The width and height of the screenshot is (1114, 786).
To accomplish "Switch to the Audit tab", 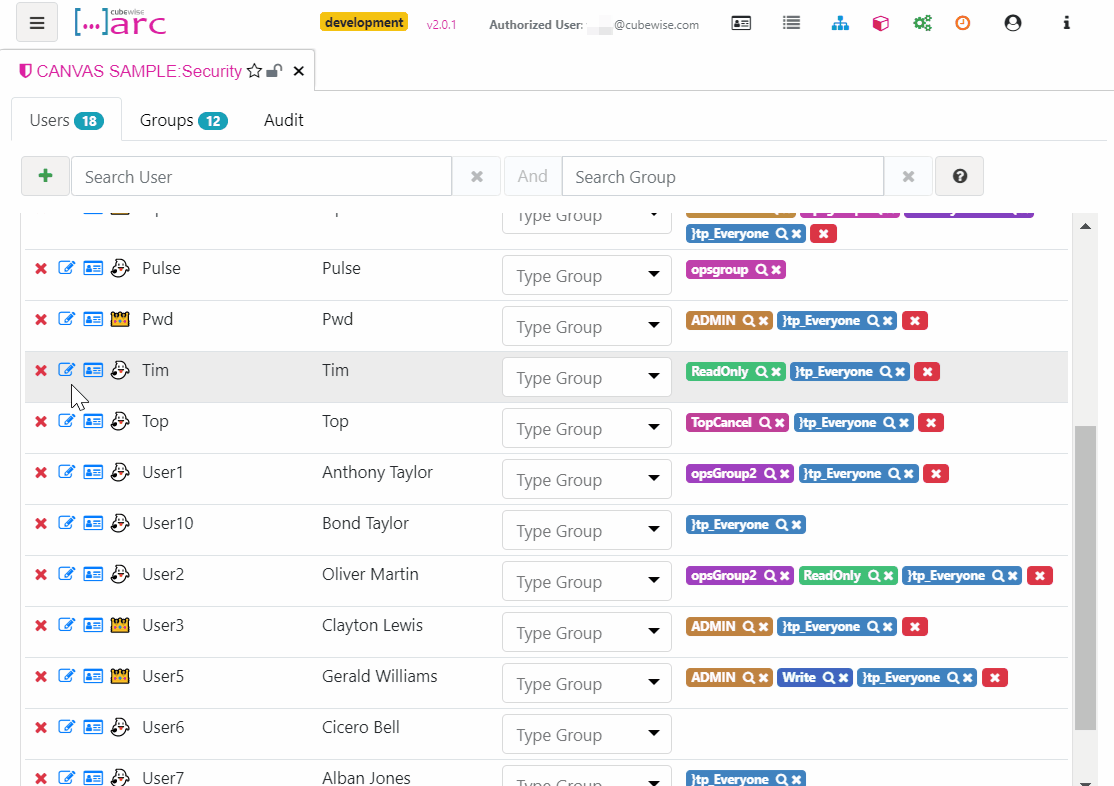I will click(283, 120).
